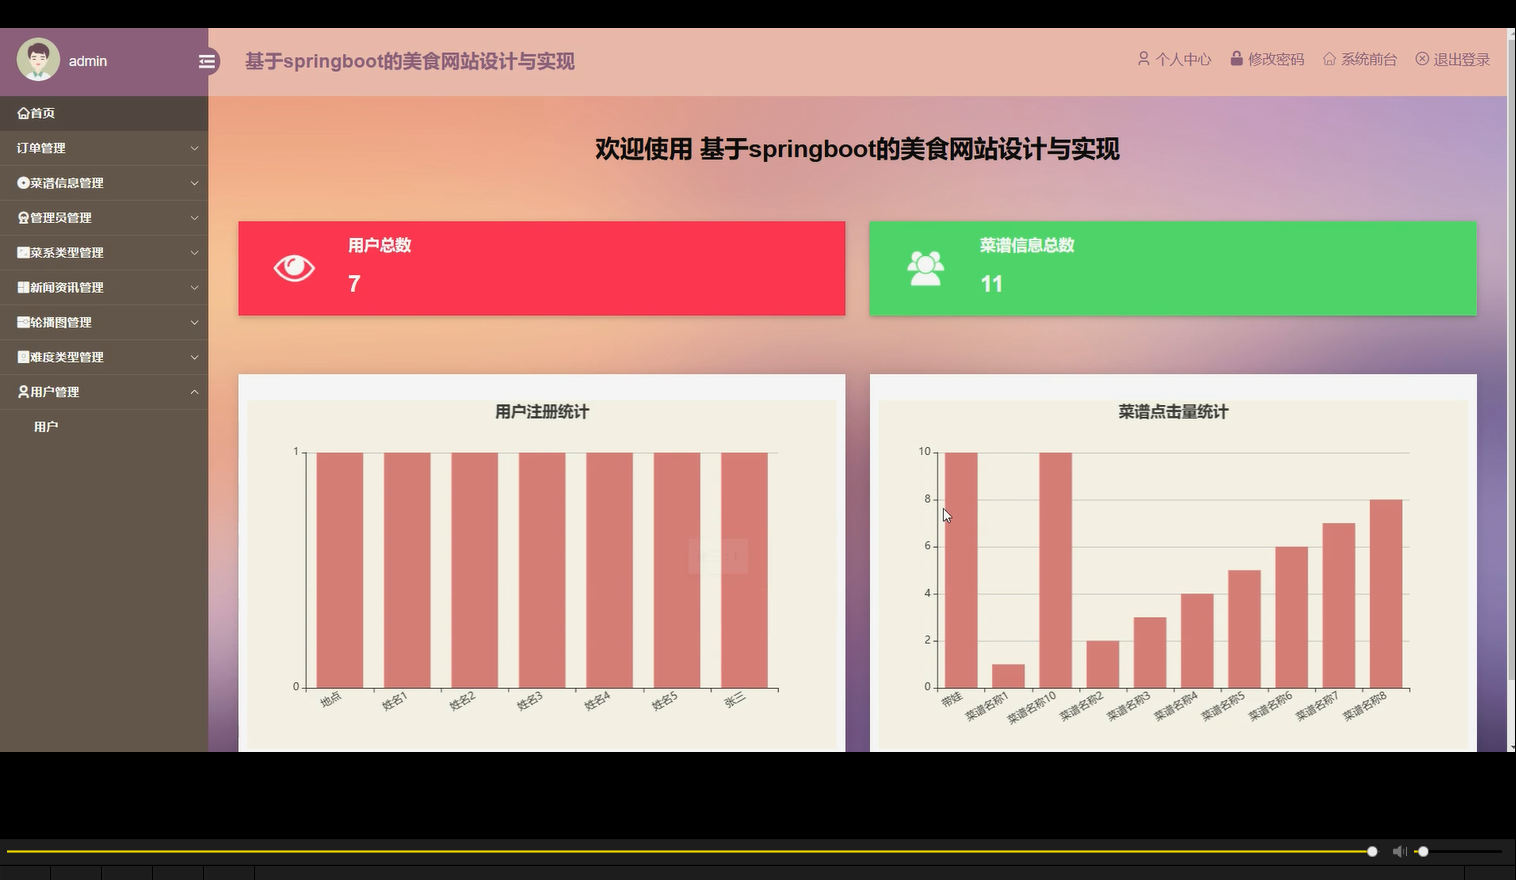Click the site title in the header
The width and height of the screenshot is (1516, 880).
click(410, 61)
